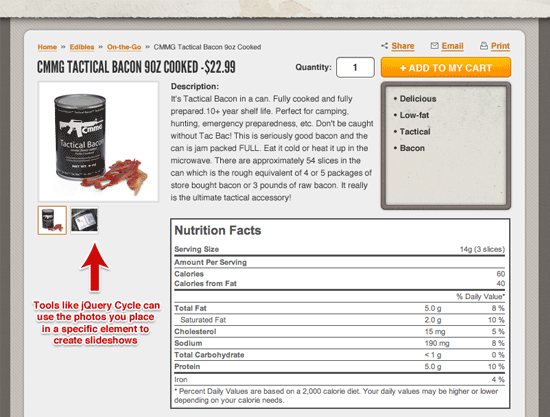The width and height of the screenshot is (550, 417).
Task: Click the 'Delicious' bullet point
Action: pyautogui.click(x=418, y=99)
